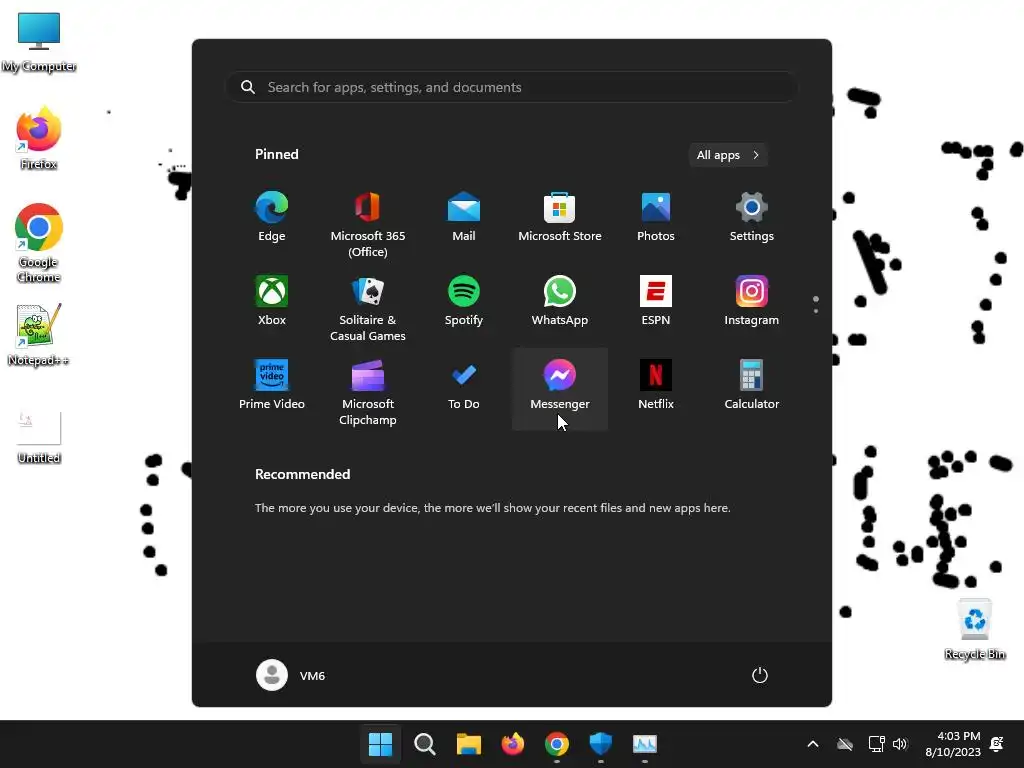Launch Netflix from the pinned apps
The height and width of the screenshot is (768, 1024).
point(656,385)
